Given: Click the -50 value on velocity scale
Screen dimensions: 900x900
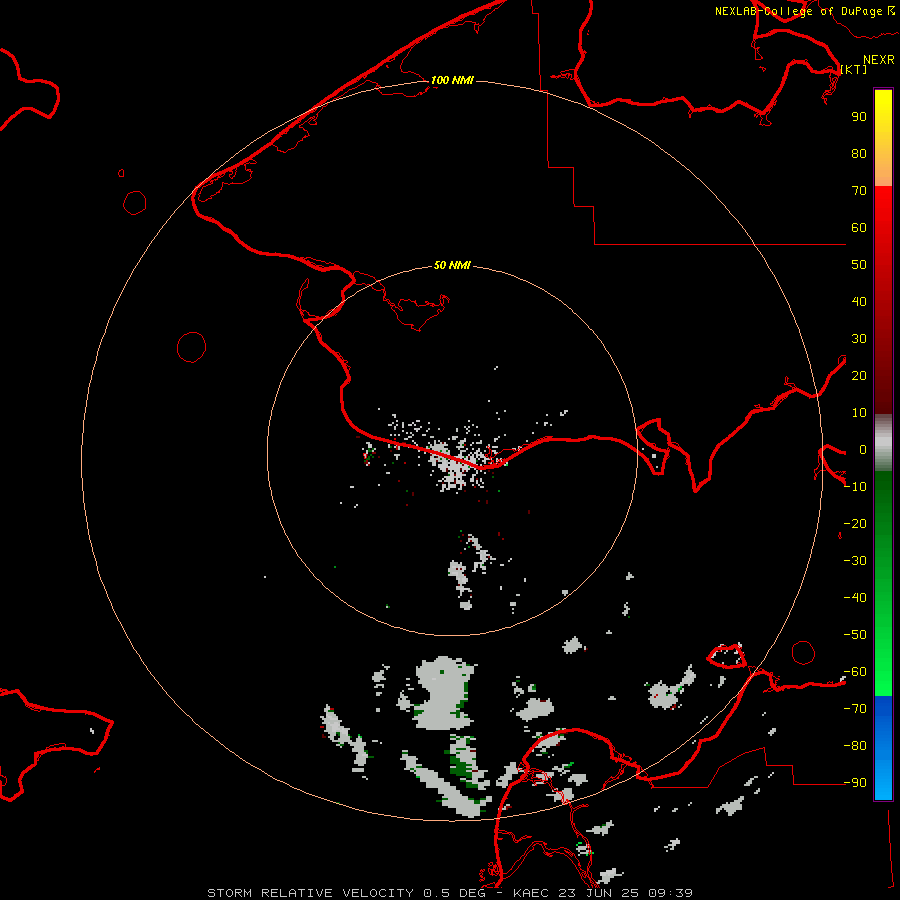Looking at the screenshot, I should click(x=855, y=635).
